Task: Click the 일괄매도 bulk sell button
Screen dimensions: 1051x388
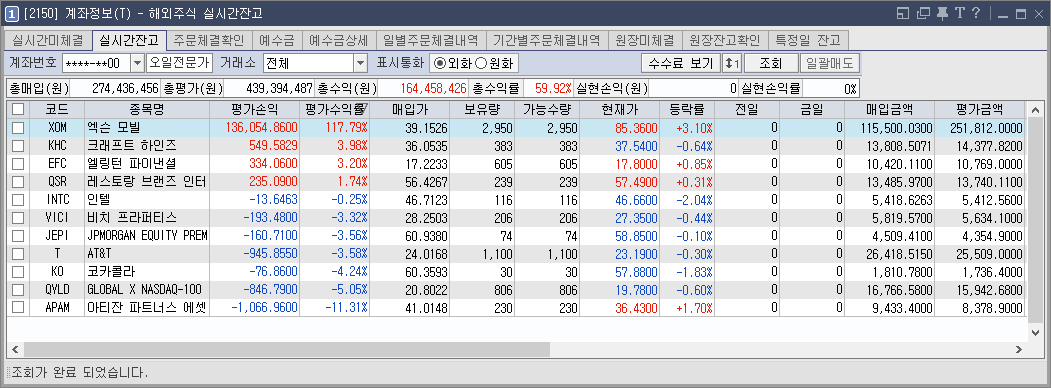Action: pyautogui.click(x=830, y=64)
